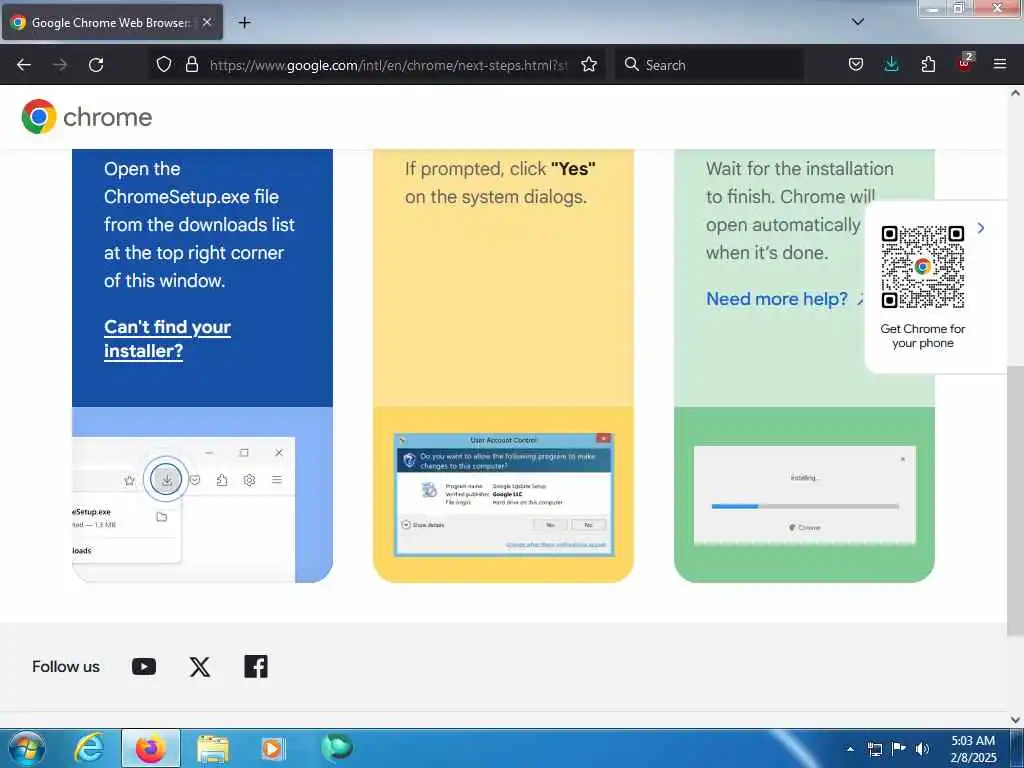Screen dimensions: 1024x768
Task: Click Get Chrome for your phone text
Action: click(x=922, y=336)
